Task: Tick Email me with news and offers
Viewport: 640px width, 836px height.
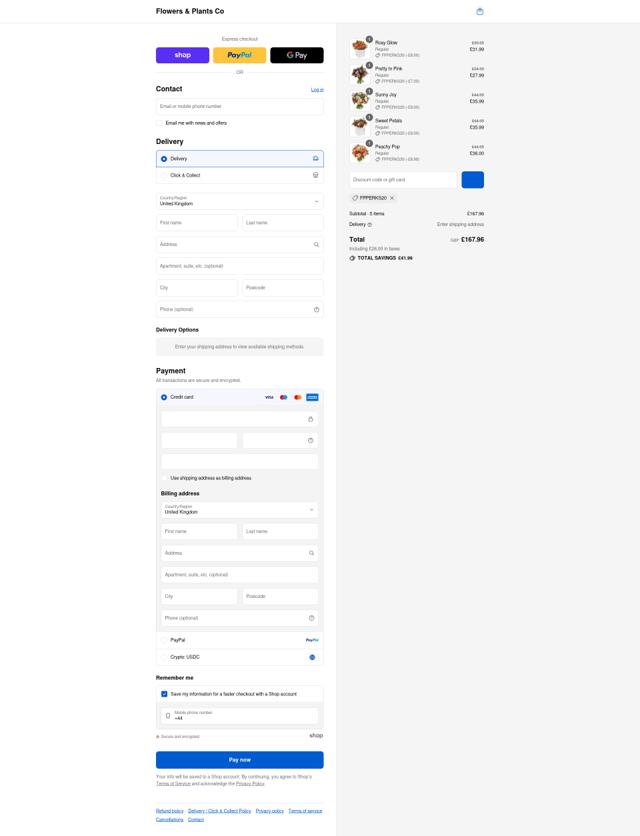Action: click(x=159, y=123)
